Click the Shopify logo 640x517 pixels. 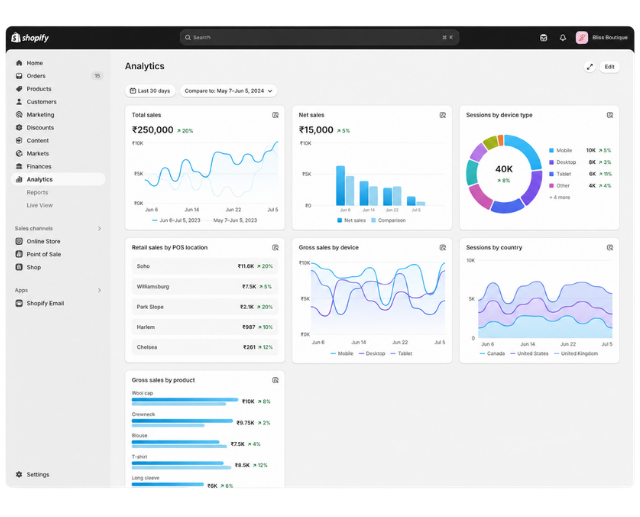click(x=30, y=38)
